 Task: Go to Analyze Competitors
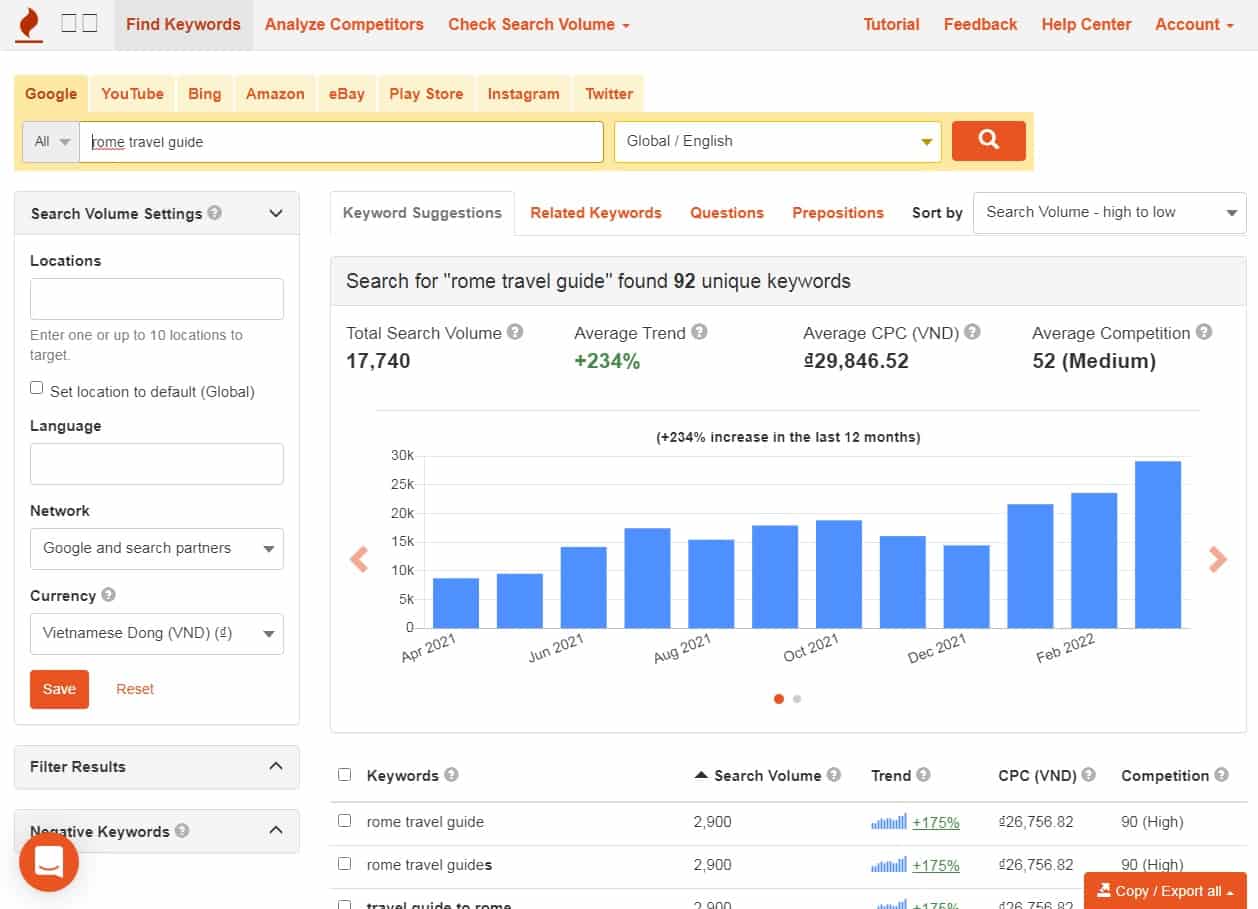(344, 24)
